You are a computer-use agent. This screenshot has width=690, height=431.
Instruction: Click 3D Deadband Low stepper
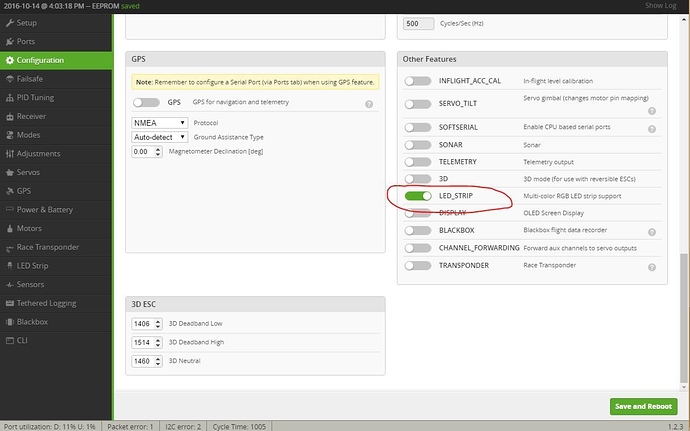click(x=158, y=324)
